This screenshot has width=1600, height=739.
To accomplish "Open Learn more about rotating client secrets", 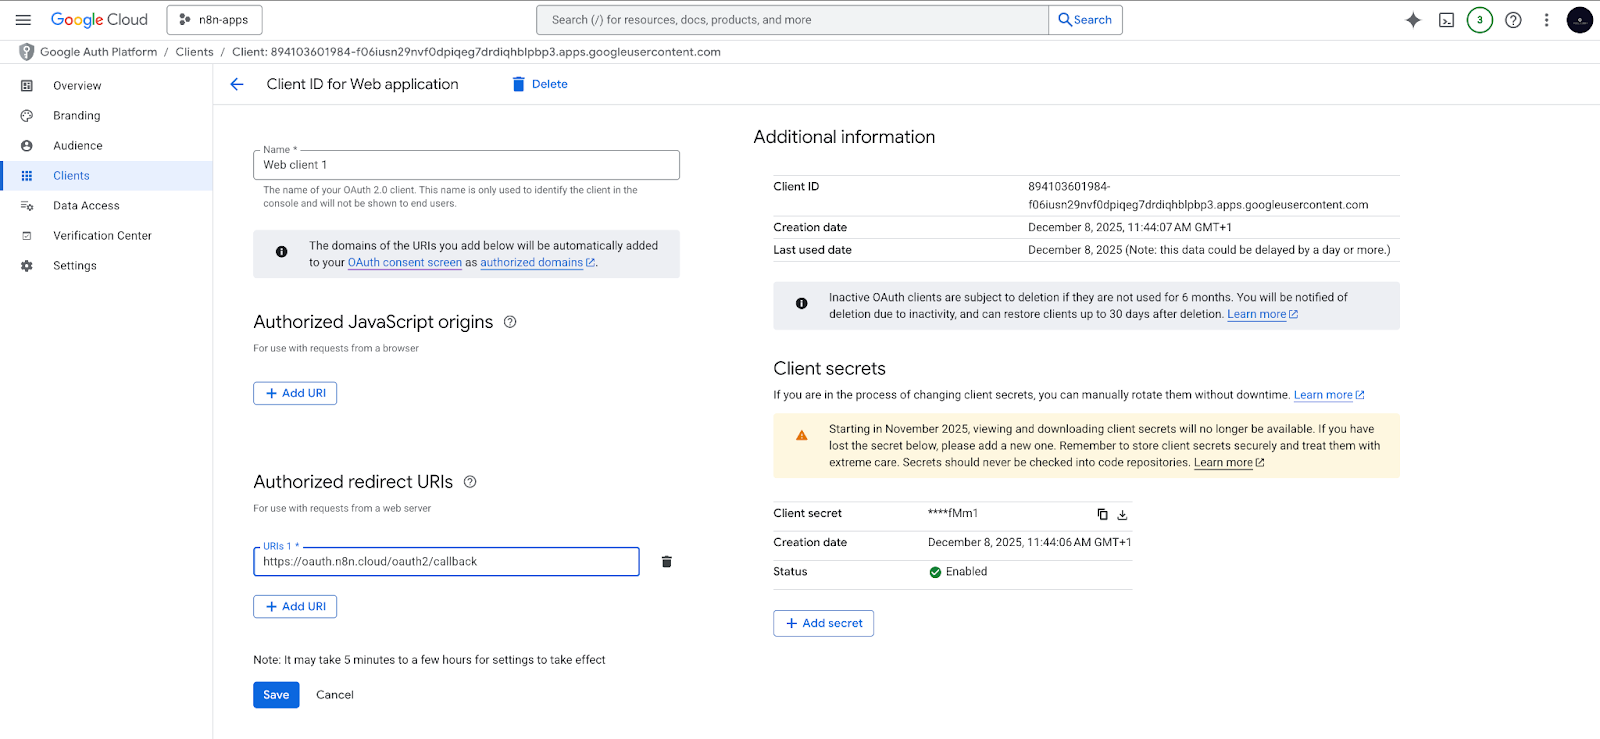I will pyautogui.click(x=1329, y=395).
